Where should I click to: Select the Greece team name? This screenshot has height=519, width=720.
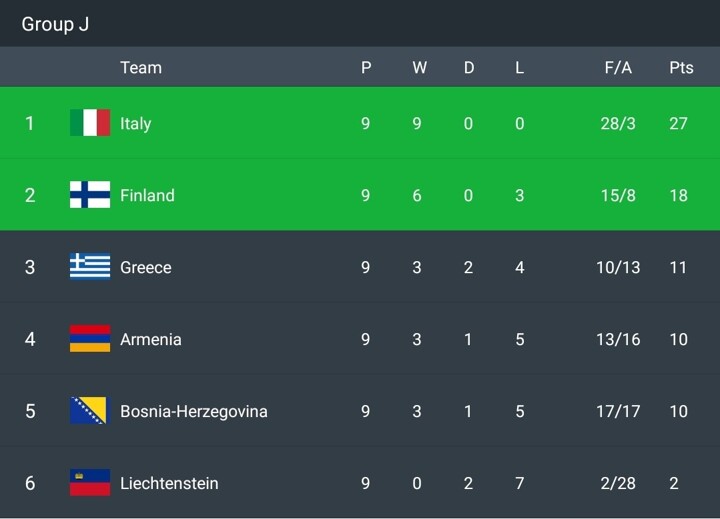[146, 267]
